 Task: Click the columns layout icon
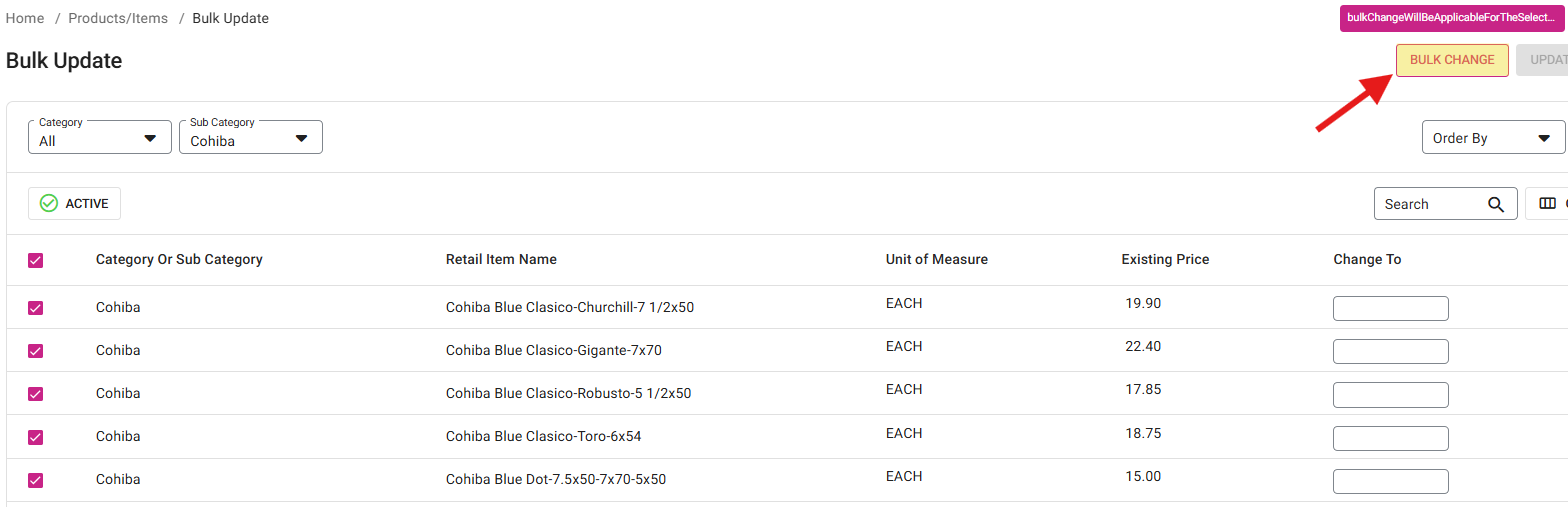[1547, 204]
